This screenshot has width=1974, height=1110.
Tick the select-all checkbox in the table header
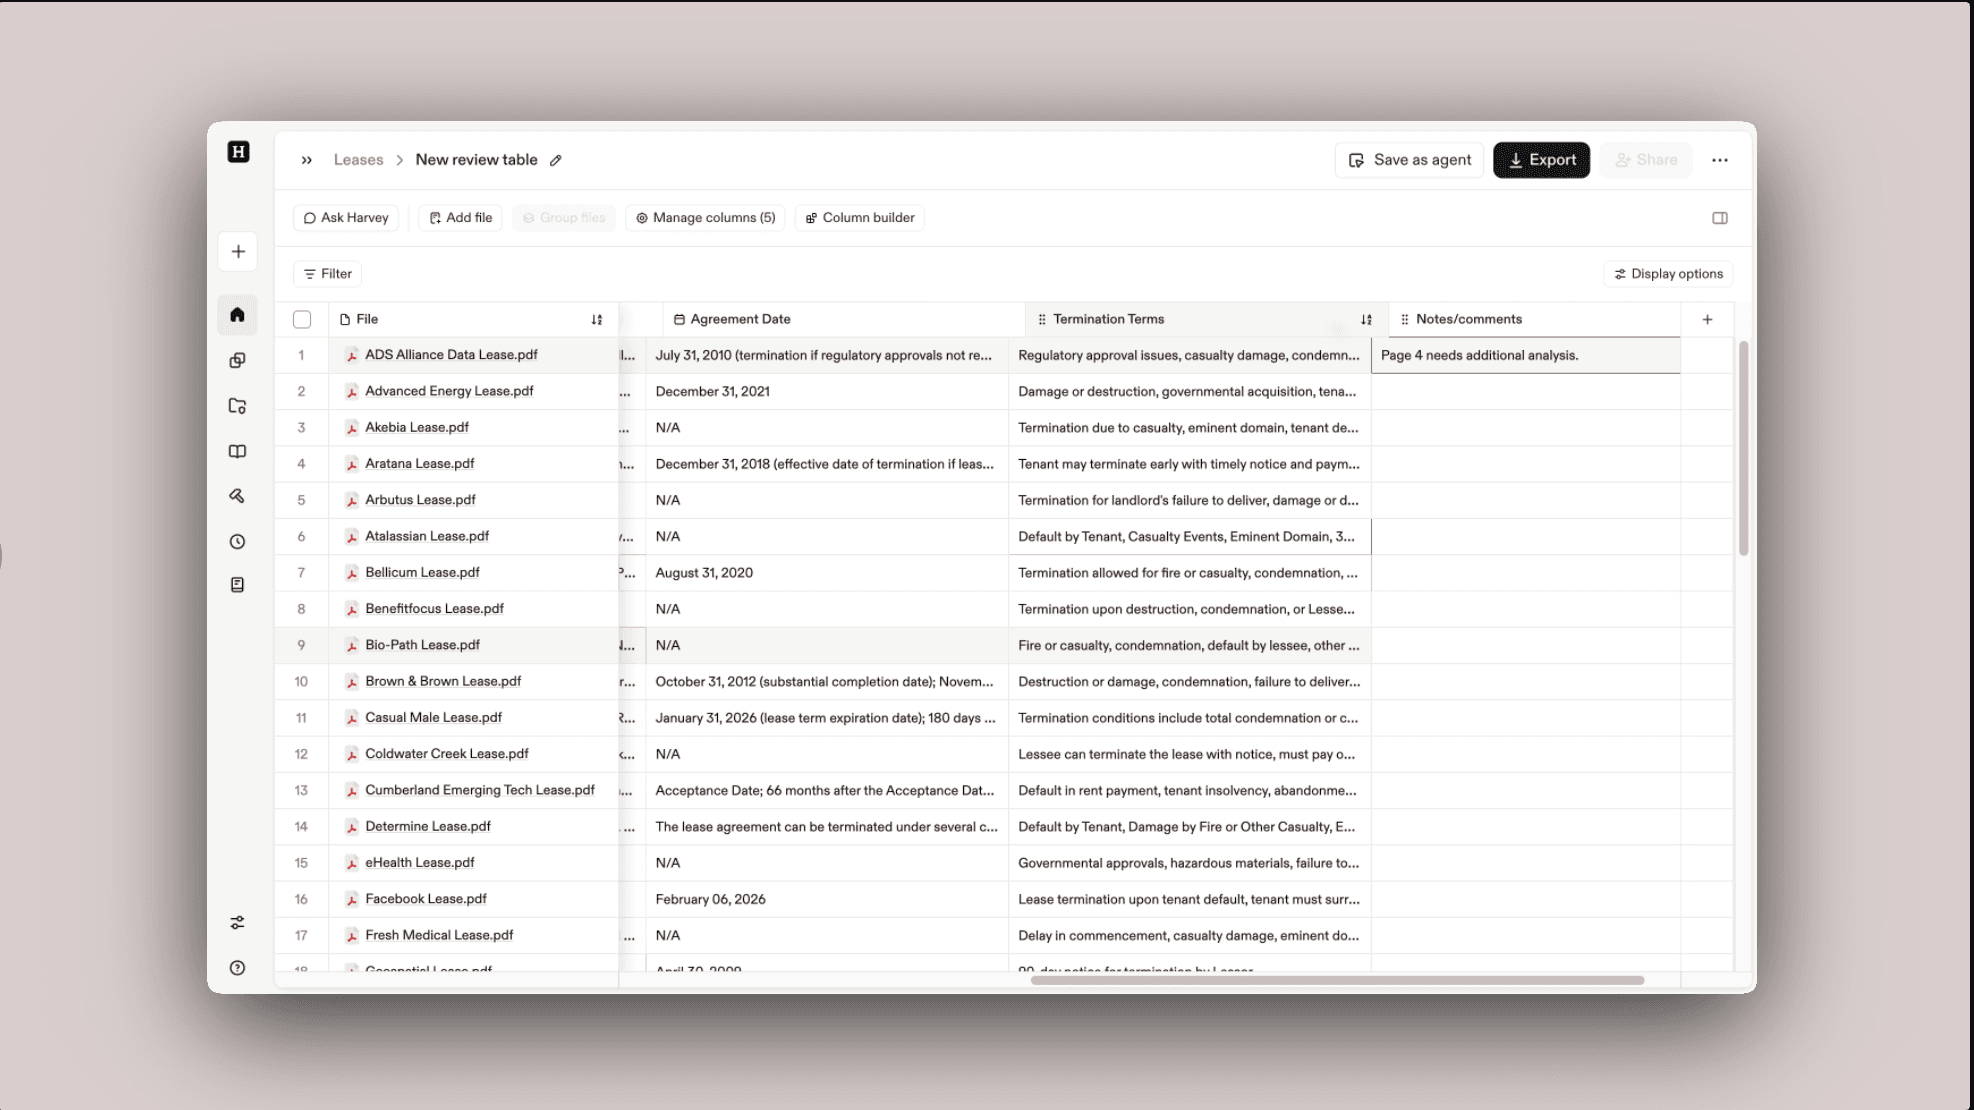point(302,320)
